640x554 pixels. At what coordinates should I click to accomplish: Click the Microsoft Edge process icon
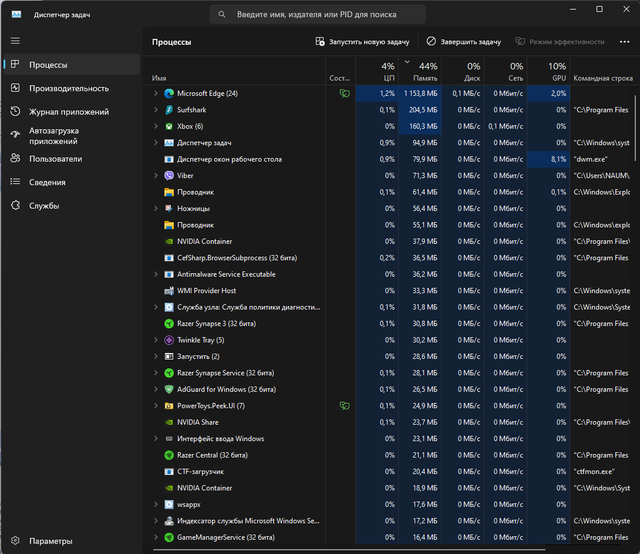point(169,93)
